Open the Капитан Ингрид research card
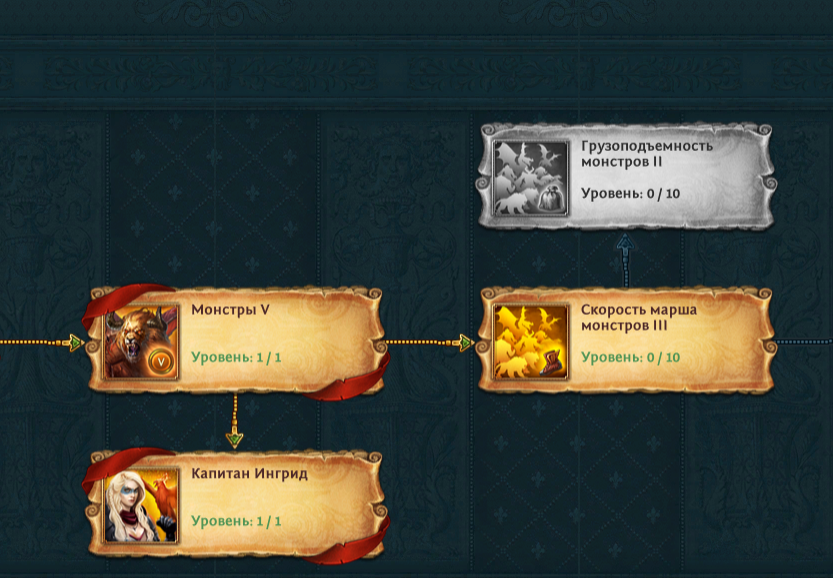Viewport: 833px width, 578px height. click(x=236, y=505)
